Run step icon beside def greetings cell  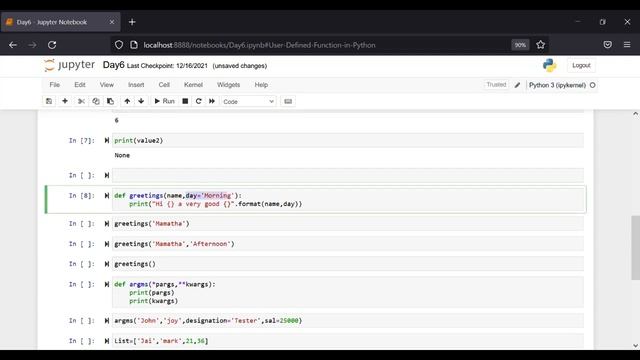107,196
